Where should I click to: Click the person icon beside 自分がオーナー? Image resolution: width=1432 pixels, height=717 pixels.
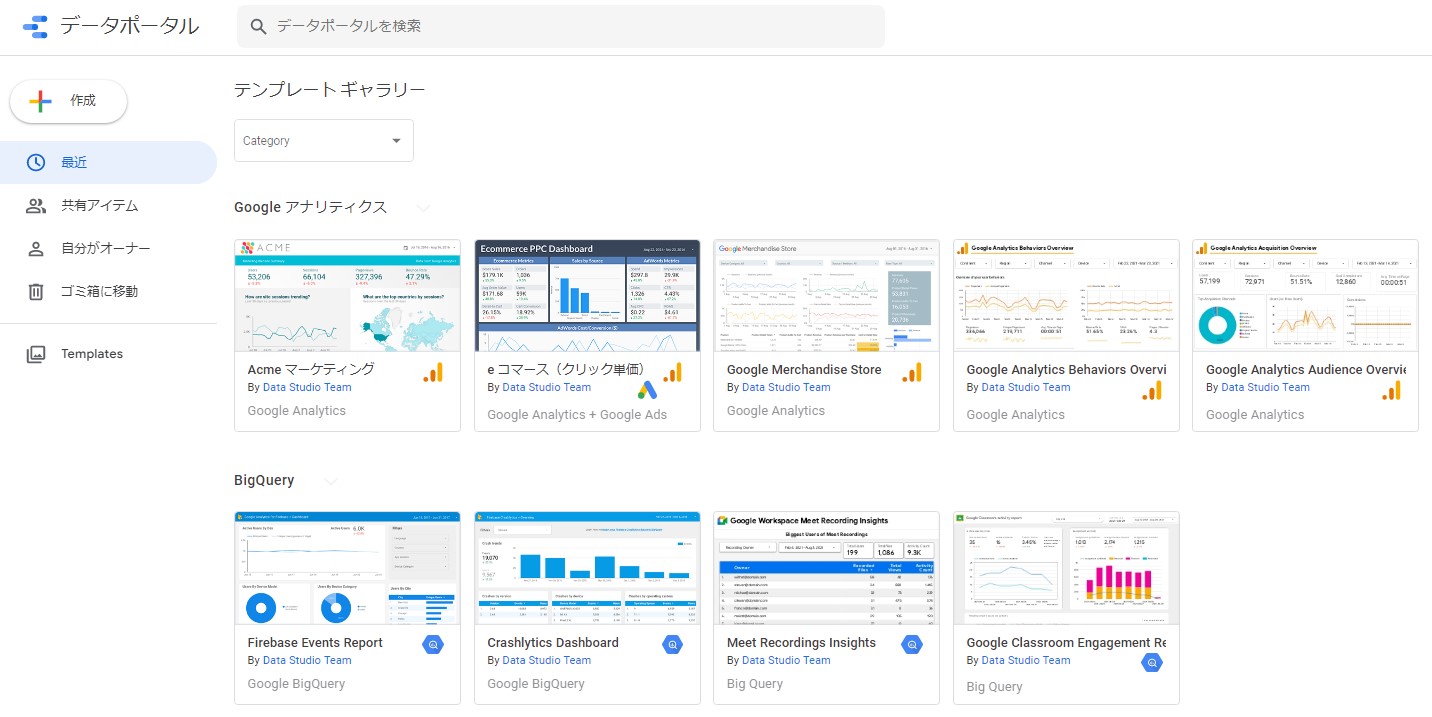tap(36, 249)
